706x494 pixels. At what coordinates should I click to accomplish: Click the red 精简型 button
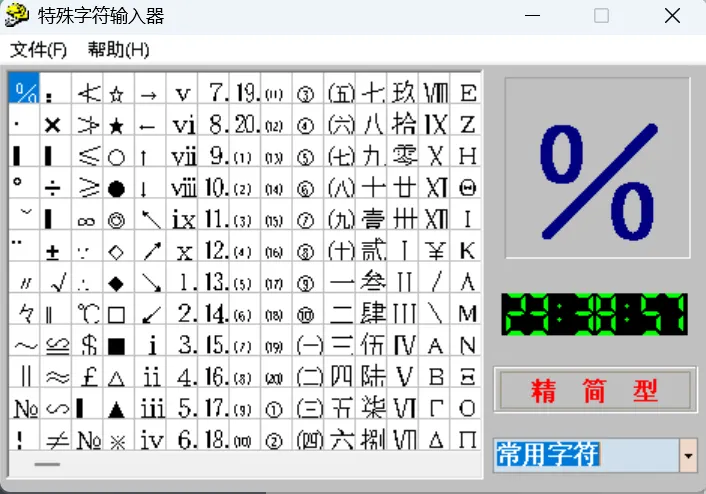(x=594, y=390)
